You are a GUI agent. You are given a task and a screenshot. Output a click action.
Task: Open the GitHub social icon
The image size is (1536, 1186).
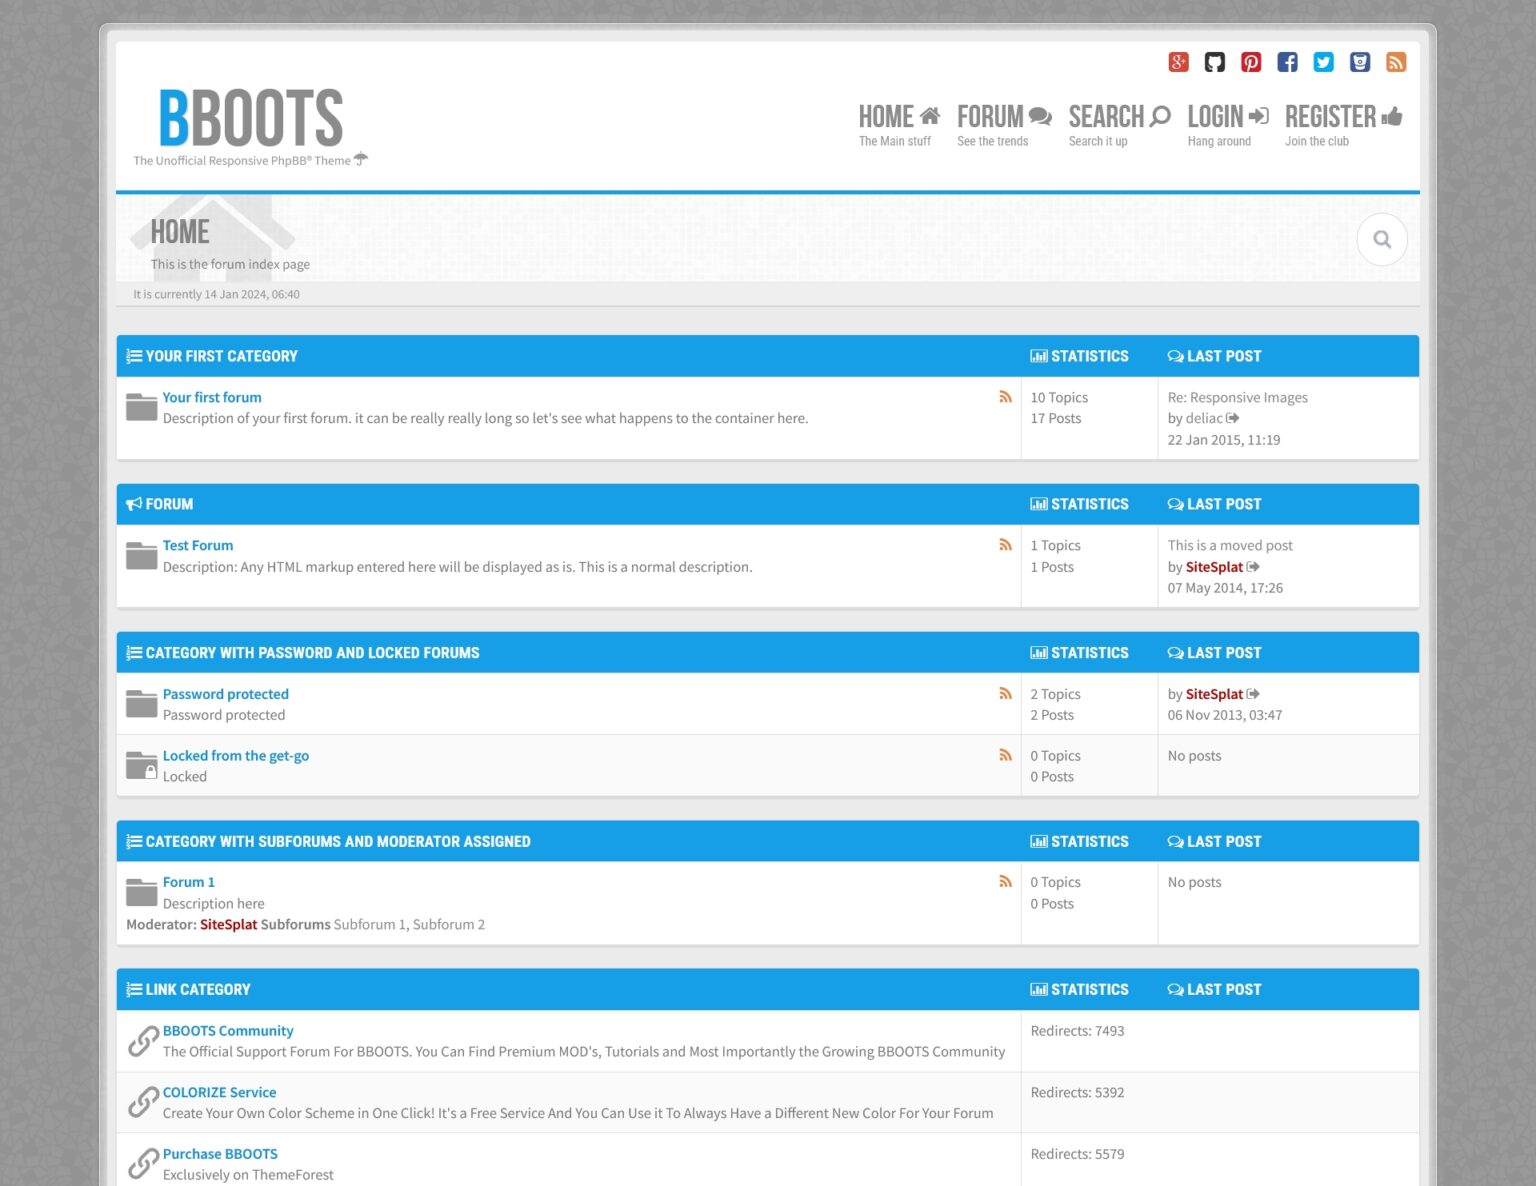pyautogui.click(x=1215, y=61)
